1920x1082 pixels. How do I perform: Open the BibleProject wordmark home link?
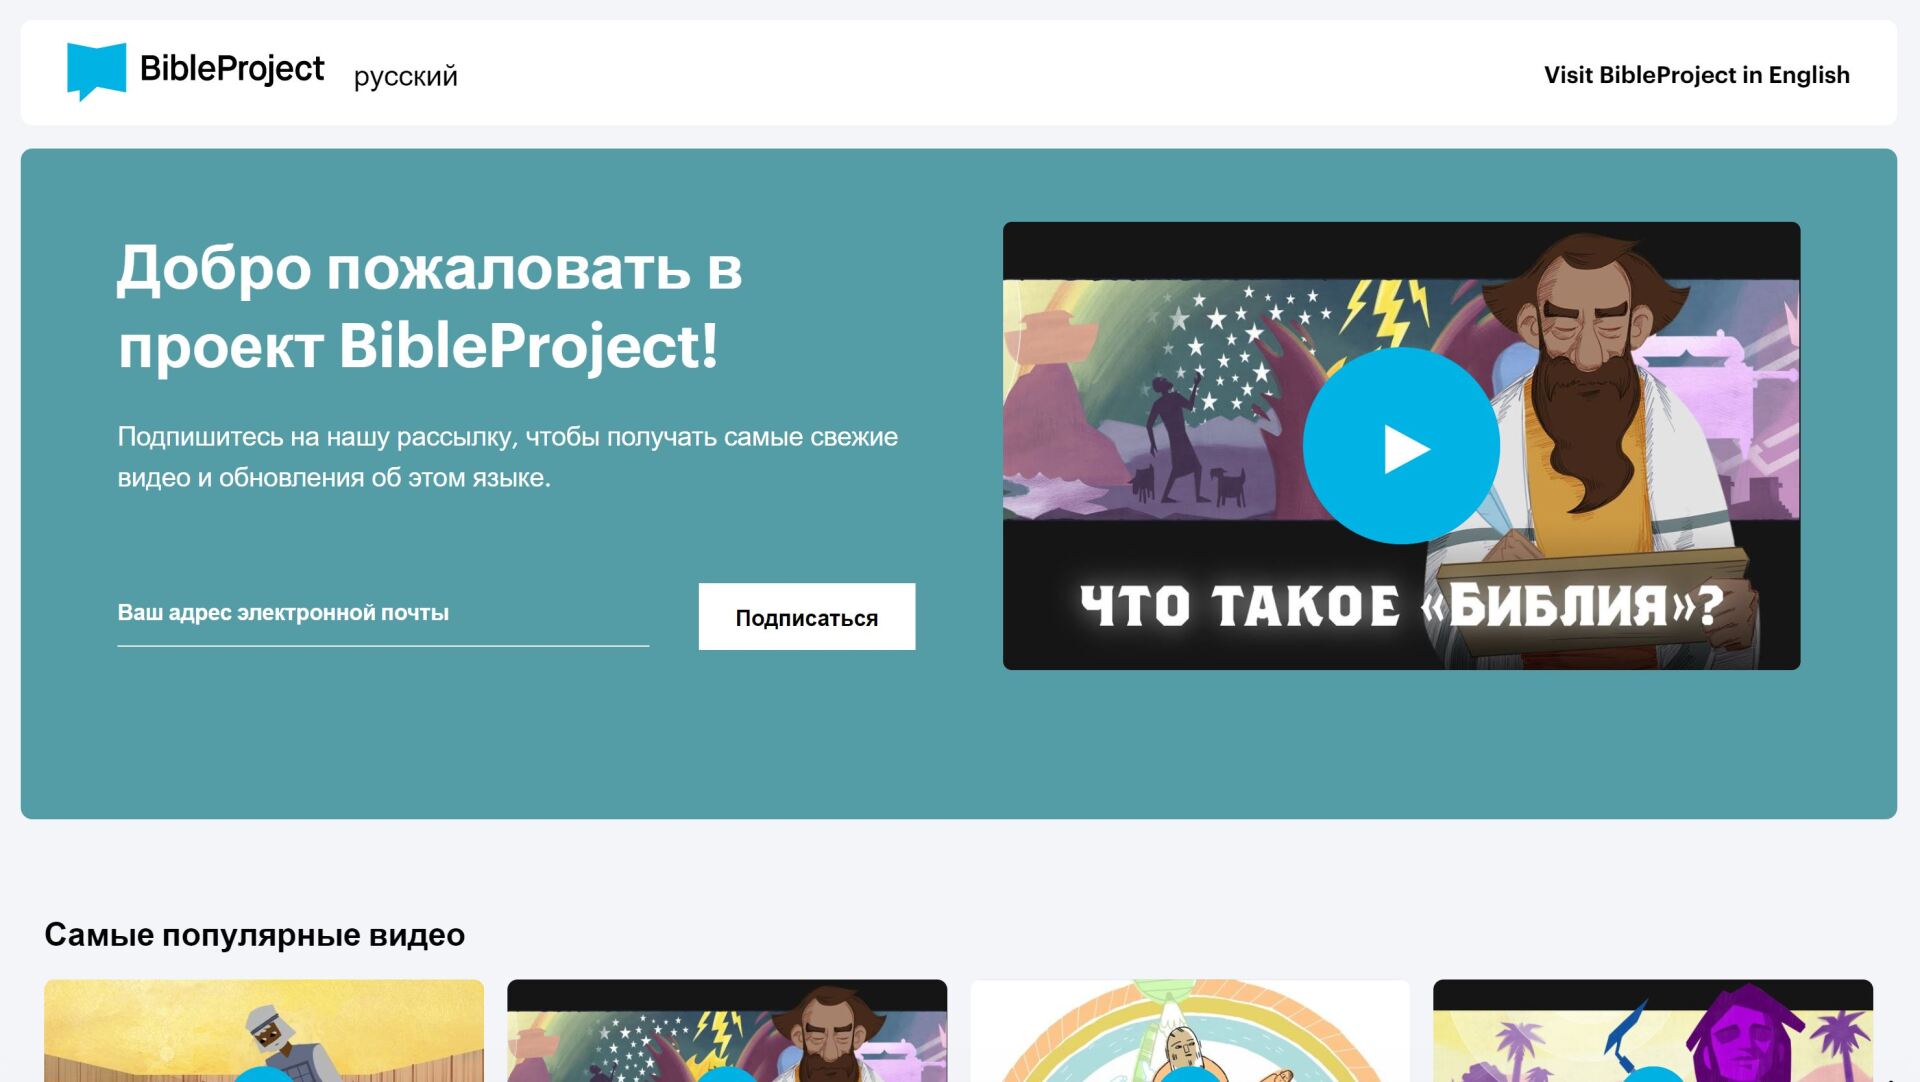coord(232,69)
